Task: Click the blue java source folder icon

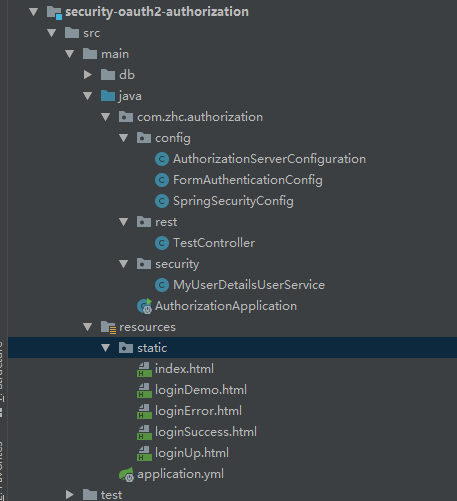Action: click(x=108, y=96)
